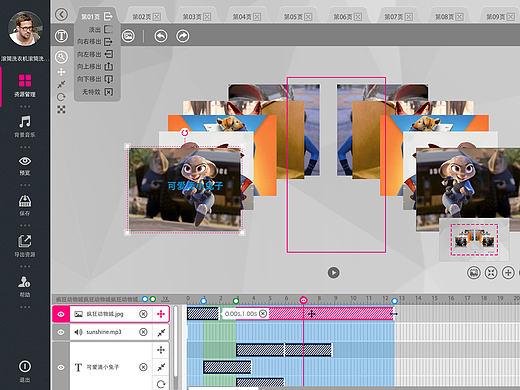Click the mini-map overview thumbnail
The width and height of the screenshot is (520, 390).
[474, 240]
